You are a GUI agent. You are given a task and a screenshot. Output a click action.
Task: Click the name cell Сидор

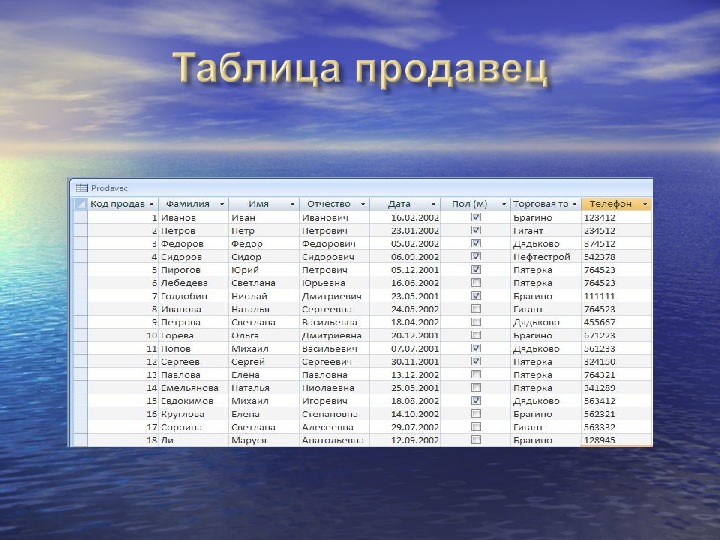(x=264, y=257)
